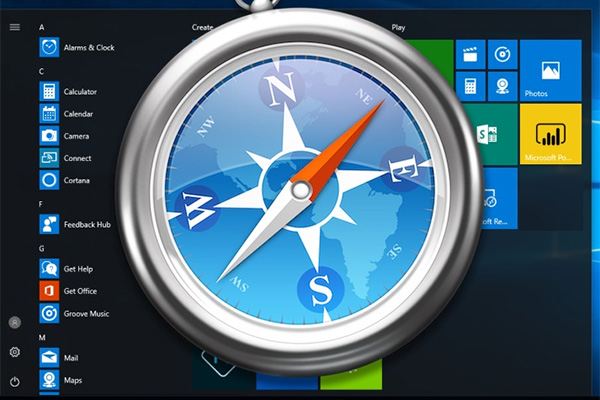Screen dimensions: 600x400
Task: Click the letter F group header
Action: 41,204
